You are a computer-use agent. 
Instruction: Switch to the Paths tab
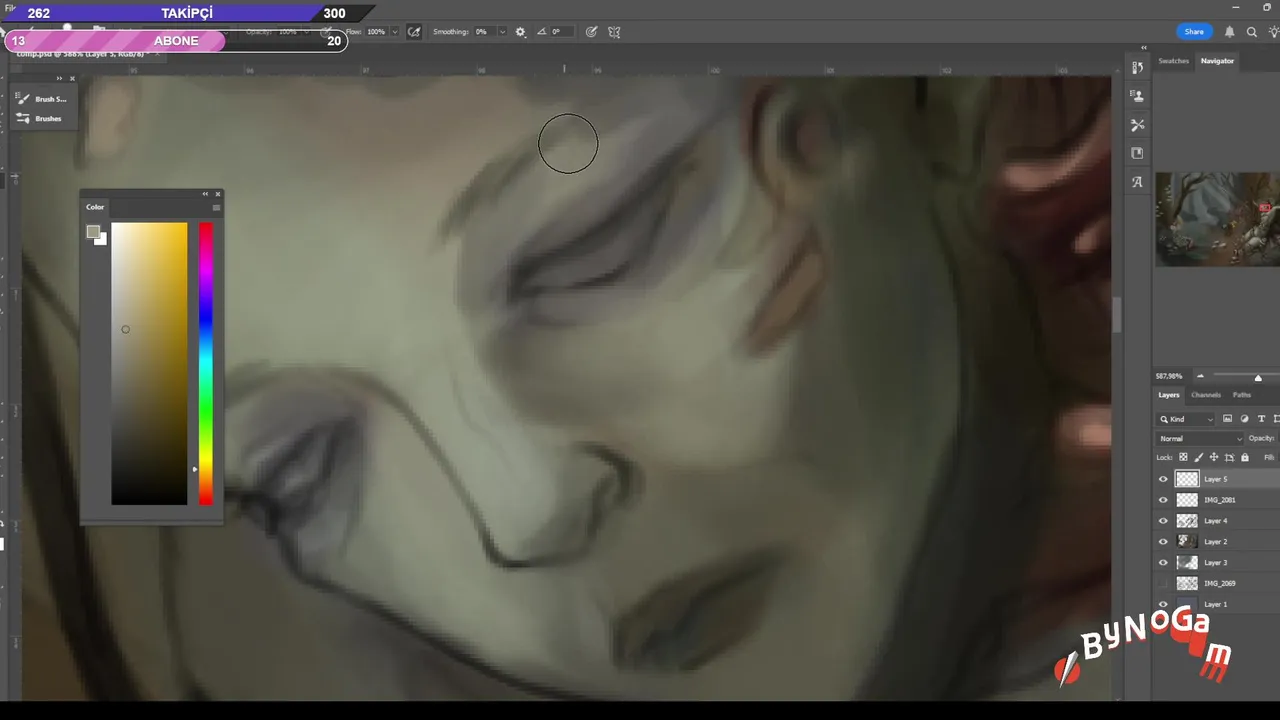[x=1242, y=395]
